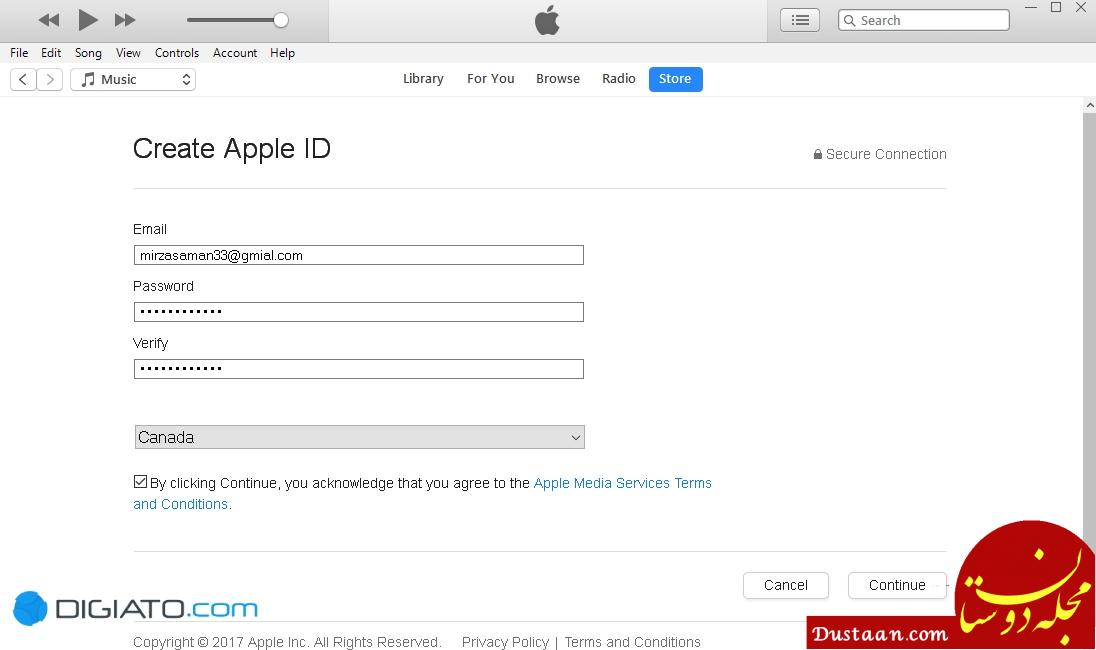The width and height of the screenshot is (1096, 650).
Task: Toggle the terms agreement checkbox
Action: pos(140,482)
